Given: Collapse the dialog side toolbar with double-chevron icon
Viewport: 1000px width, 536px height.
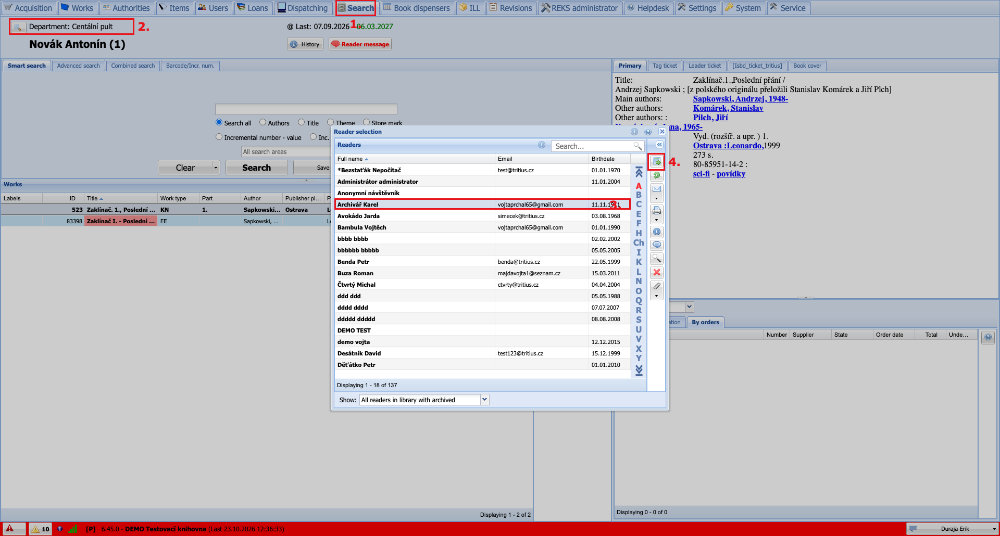Looking at the screenshot, I should click(x=660, y=145).
